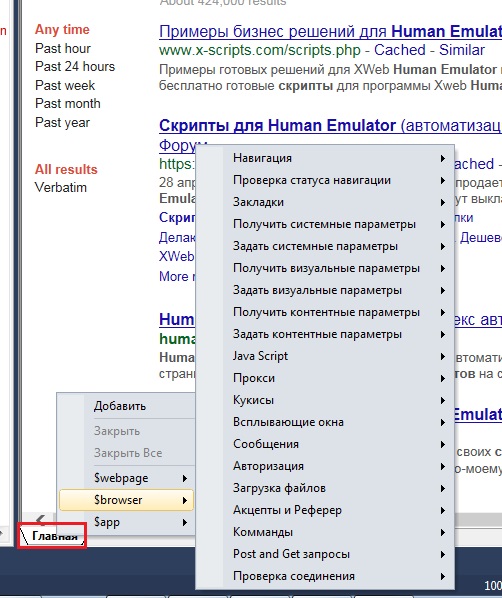Filter results by Past month
Screen dimensions: 502x598
(x=68, y=103)
